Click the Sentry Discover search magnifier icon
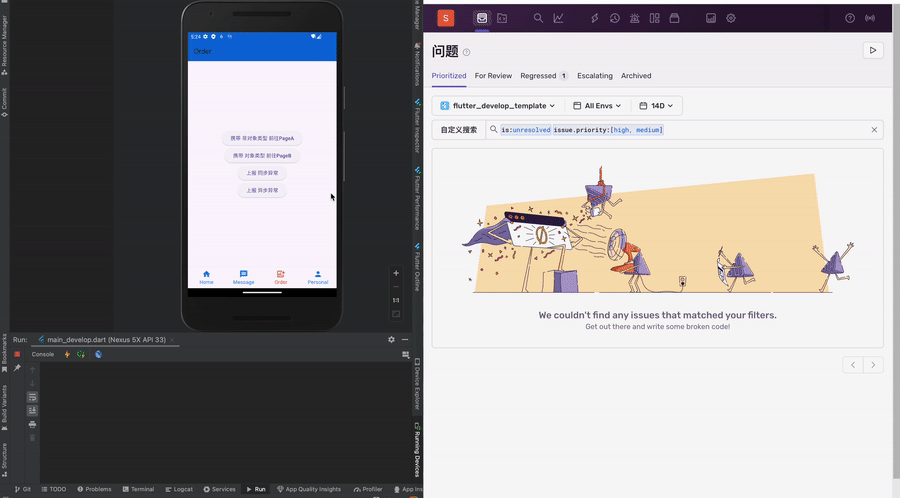 tap(538, 18)
